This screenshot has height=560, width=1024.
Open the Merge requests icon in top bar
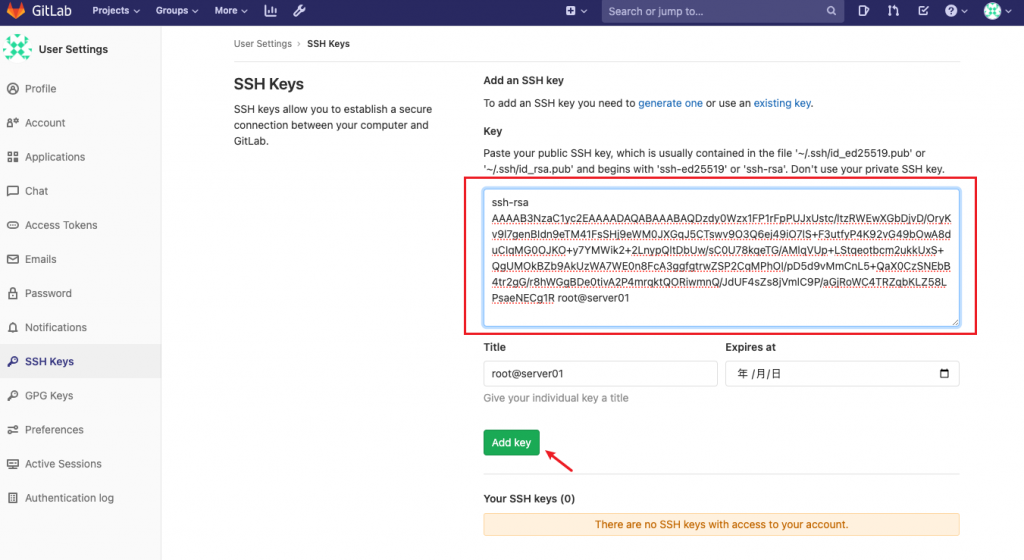(893, 11)
